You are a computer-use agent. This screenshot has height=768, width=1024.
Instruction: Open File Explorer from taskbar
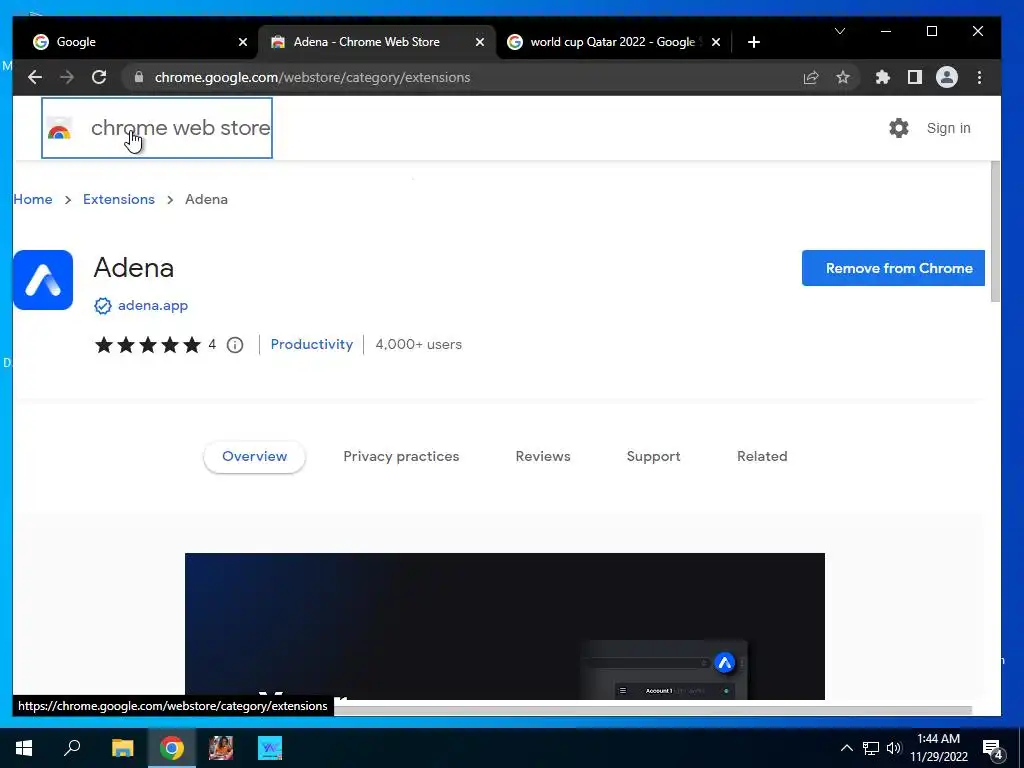coord(122,748)
